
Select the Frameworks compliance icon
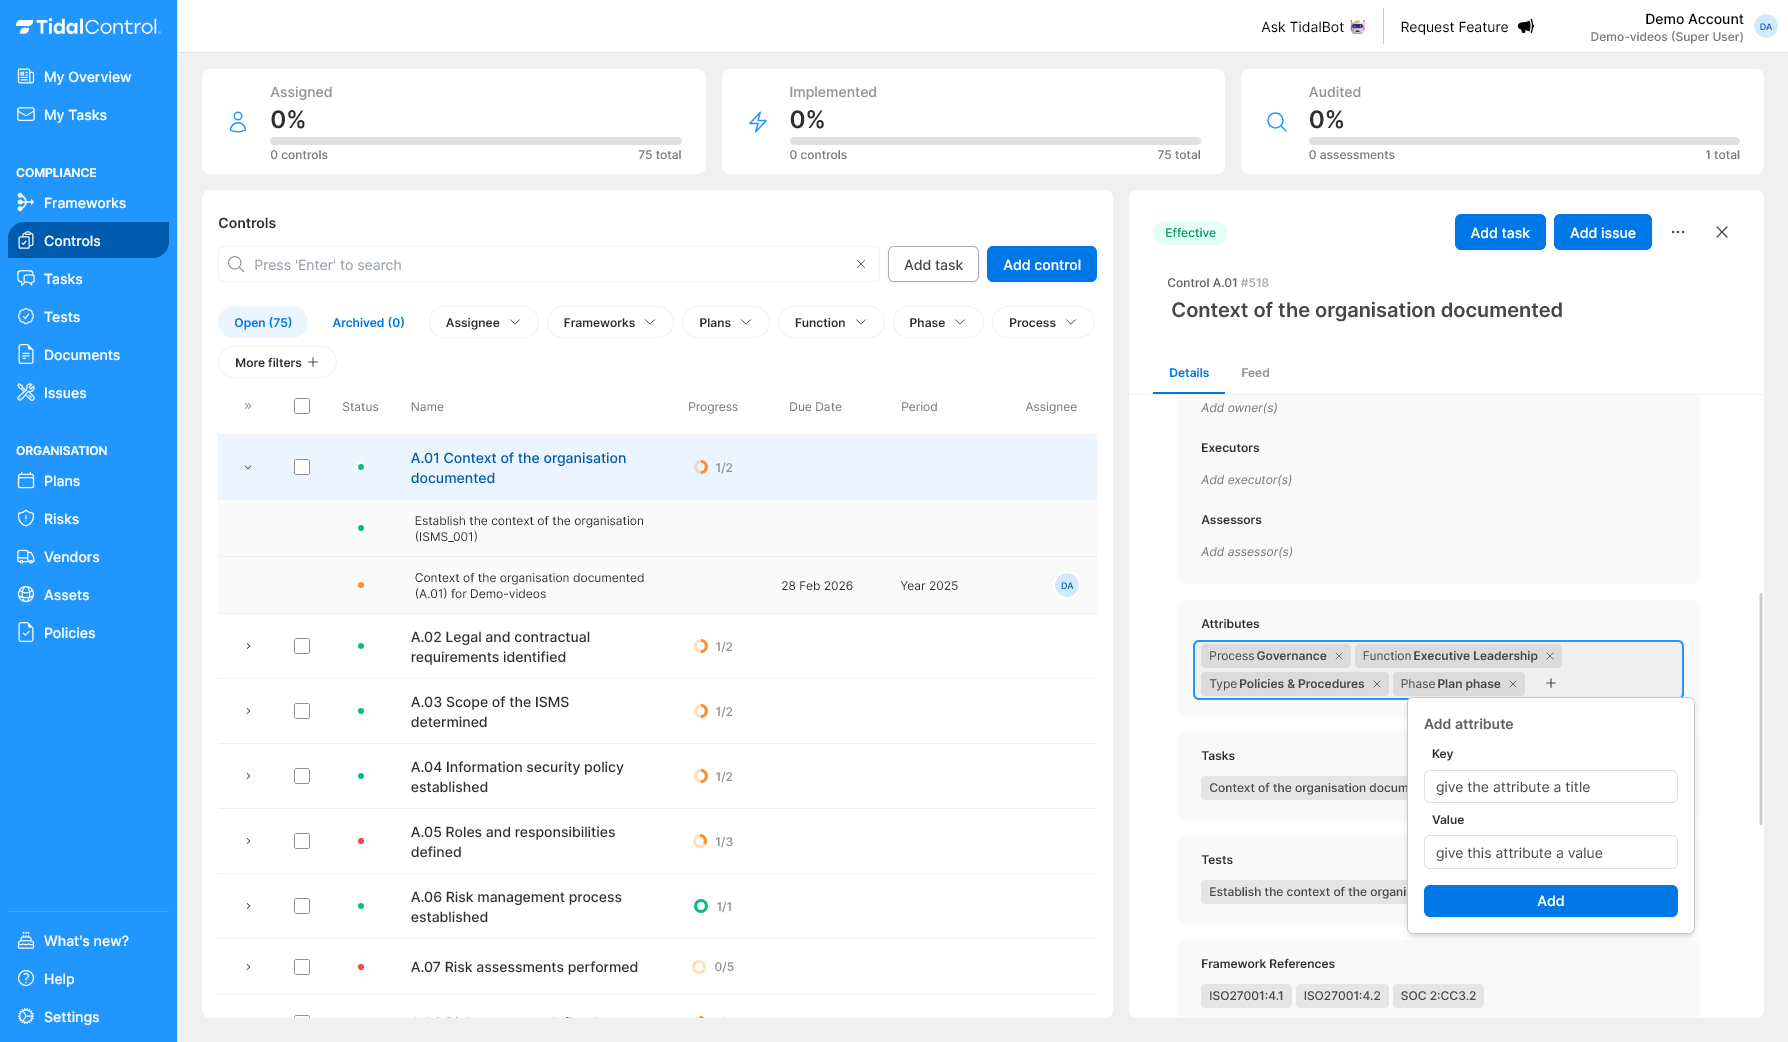point(27,202)
